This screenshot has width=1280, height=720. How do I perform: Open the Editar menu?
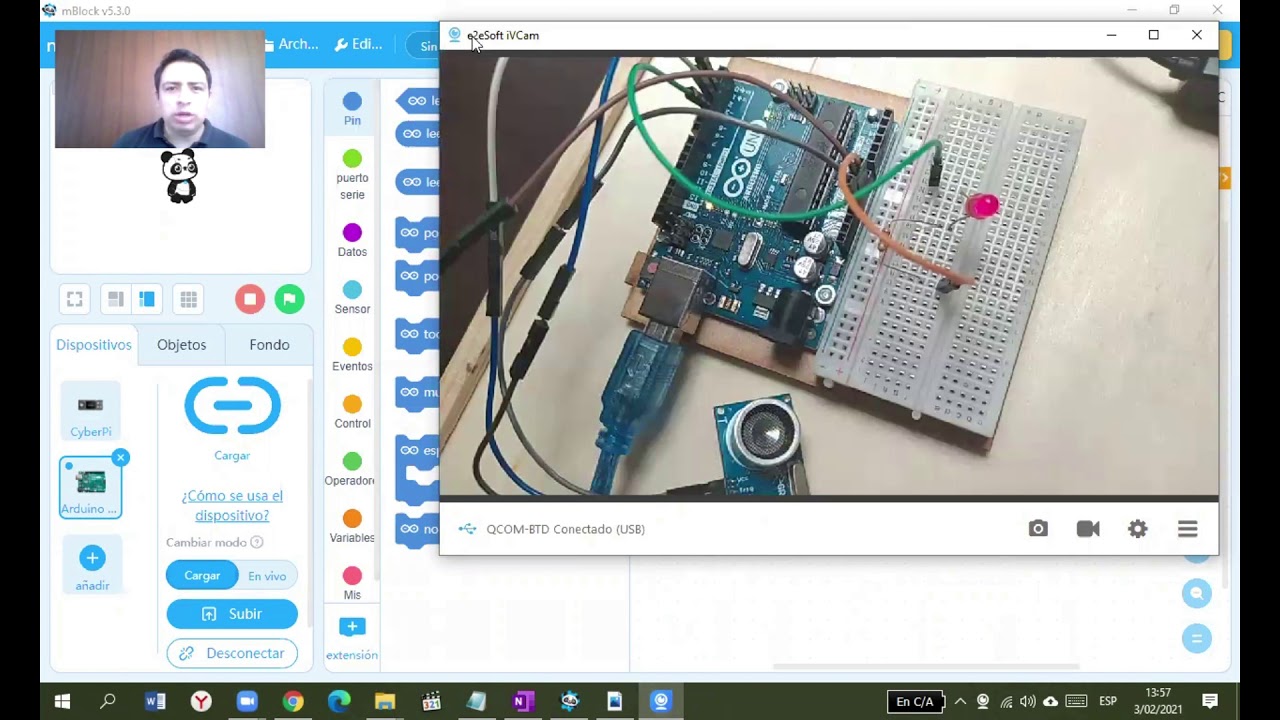(358, 44)
